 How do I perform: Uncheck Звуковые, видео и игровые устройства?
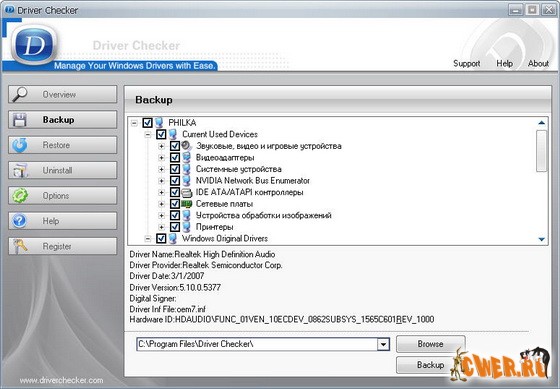[175, 146]
